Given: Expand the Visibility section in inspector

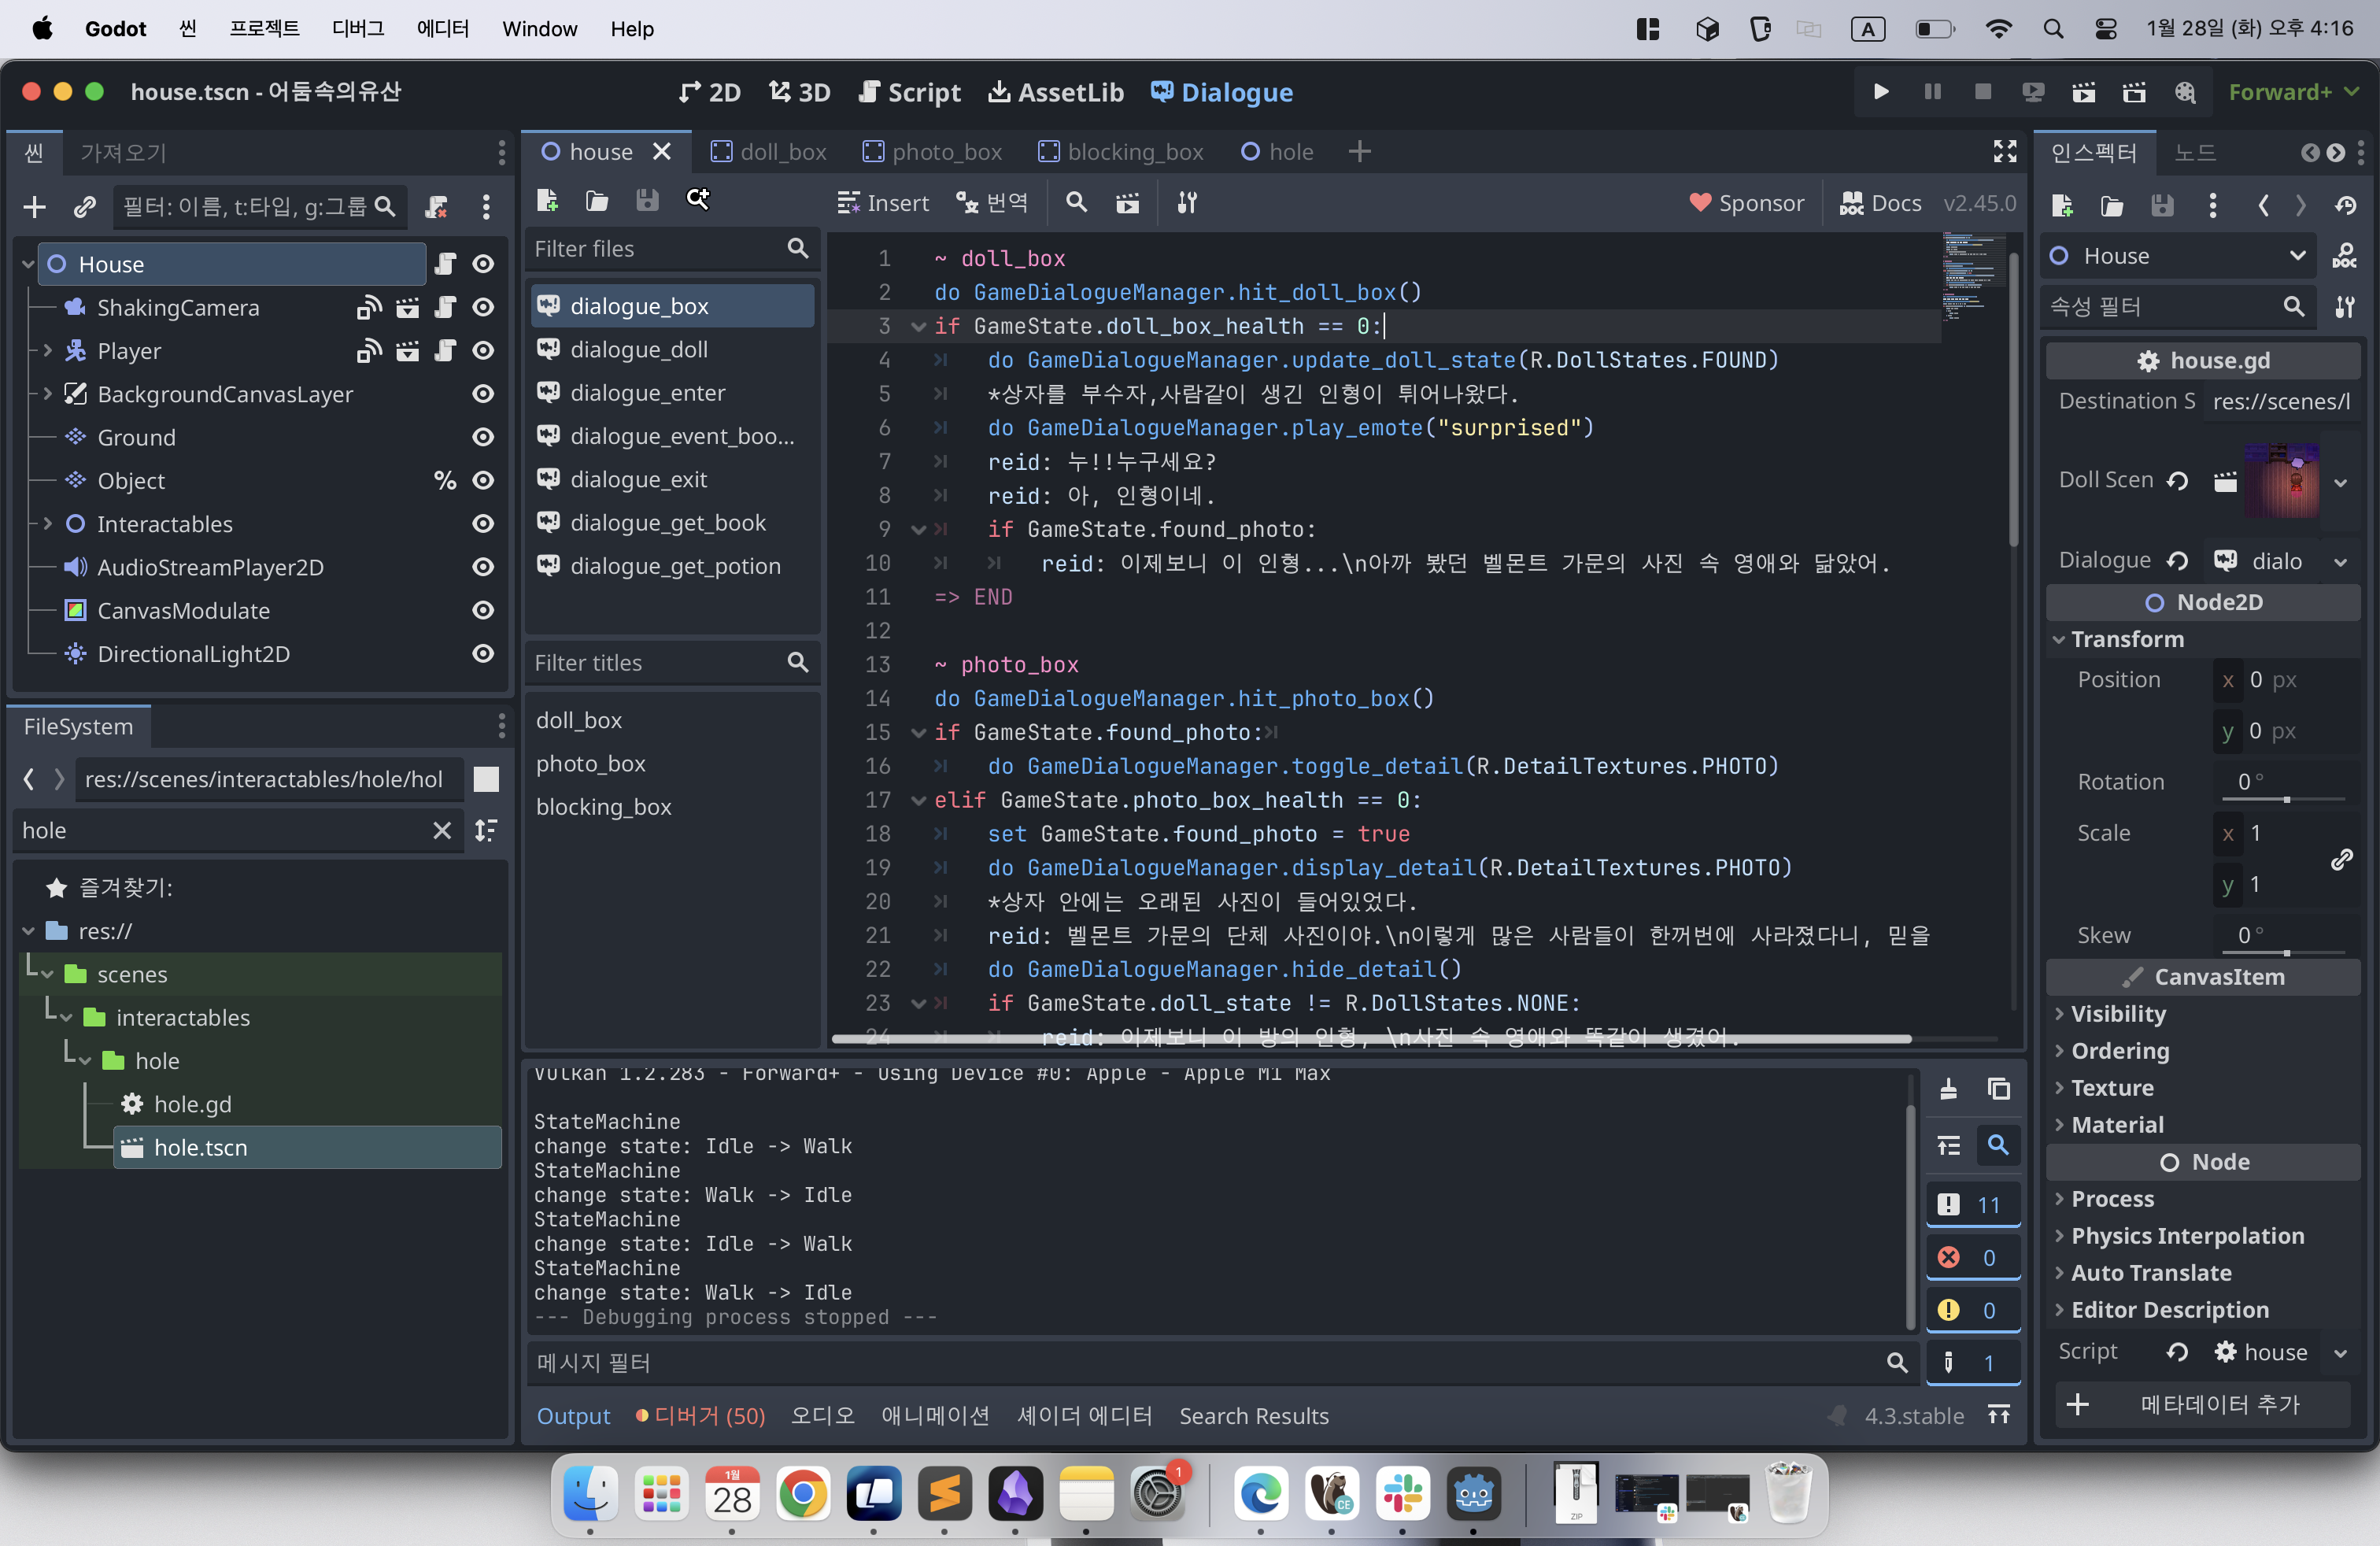Looking at the screenshot, I should click(x=2118, y=1013).
